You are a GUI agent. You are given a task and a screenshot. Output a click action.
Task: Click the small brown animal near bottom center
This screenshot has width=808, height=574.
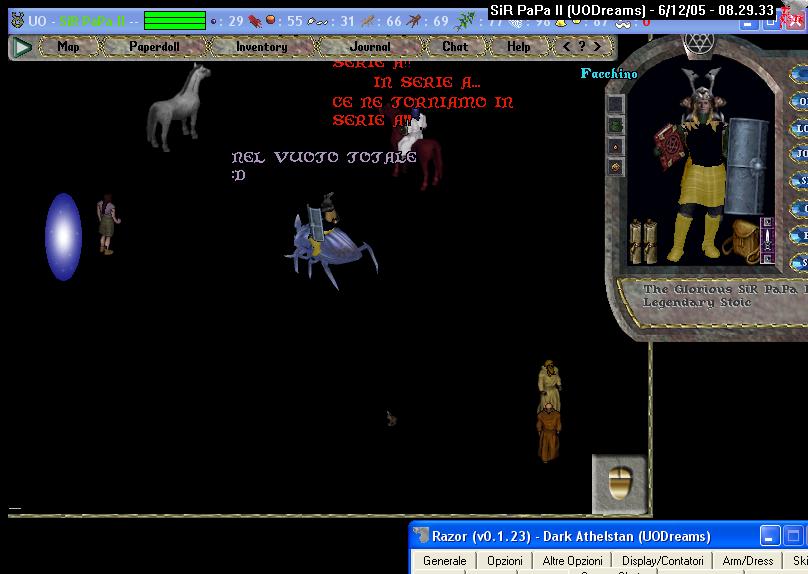tap(392, 418)
